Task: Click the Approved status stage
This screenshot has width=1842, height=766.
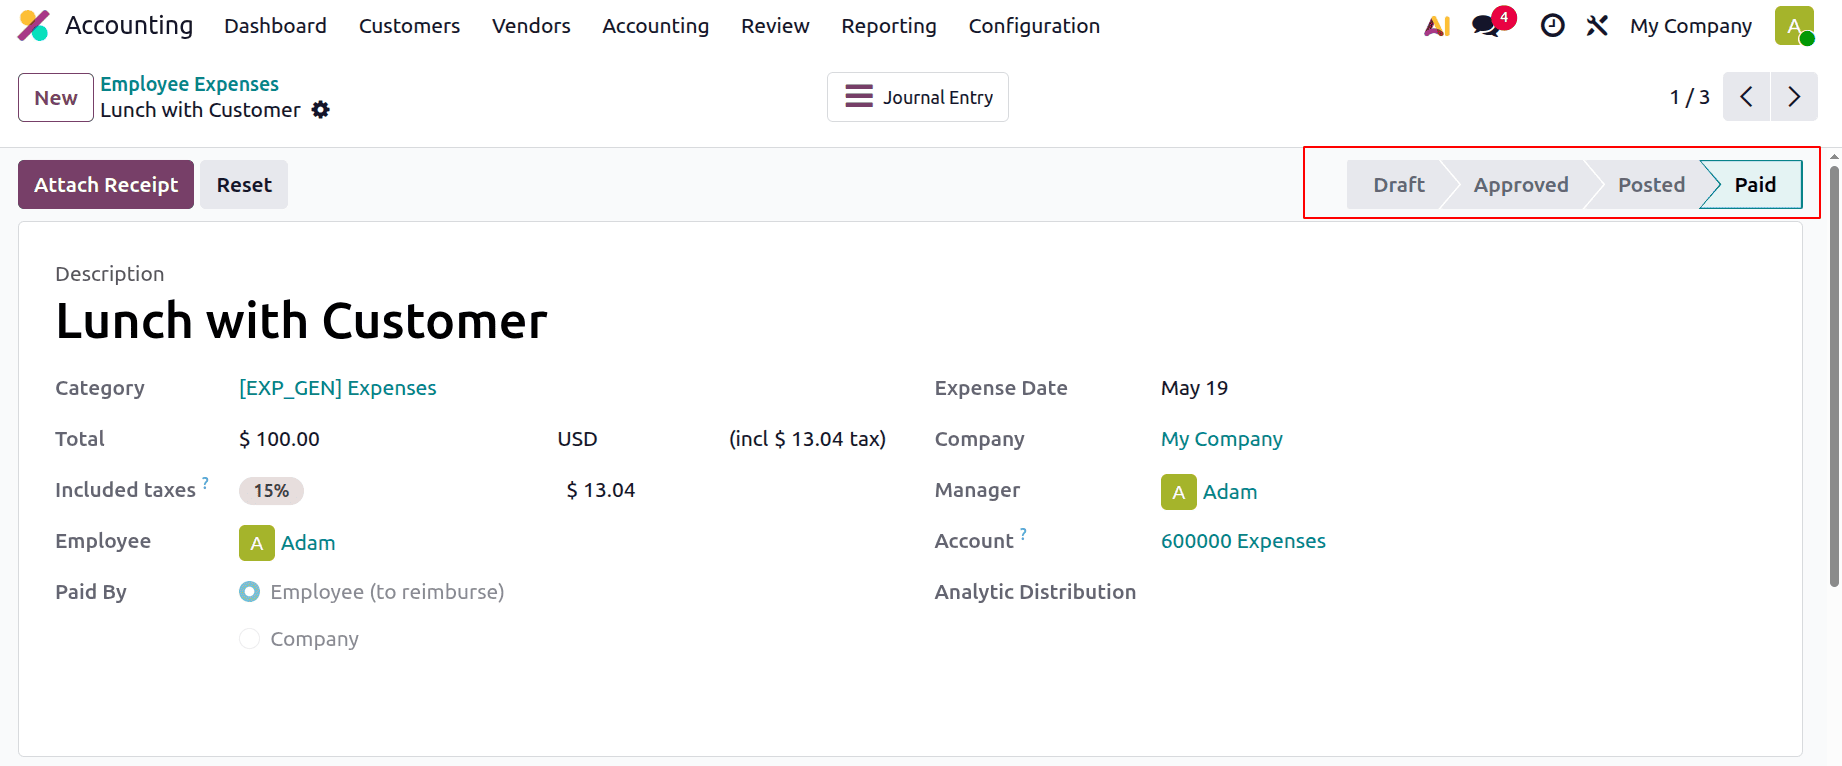Action: coord(1521,185)
